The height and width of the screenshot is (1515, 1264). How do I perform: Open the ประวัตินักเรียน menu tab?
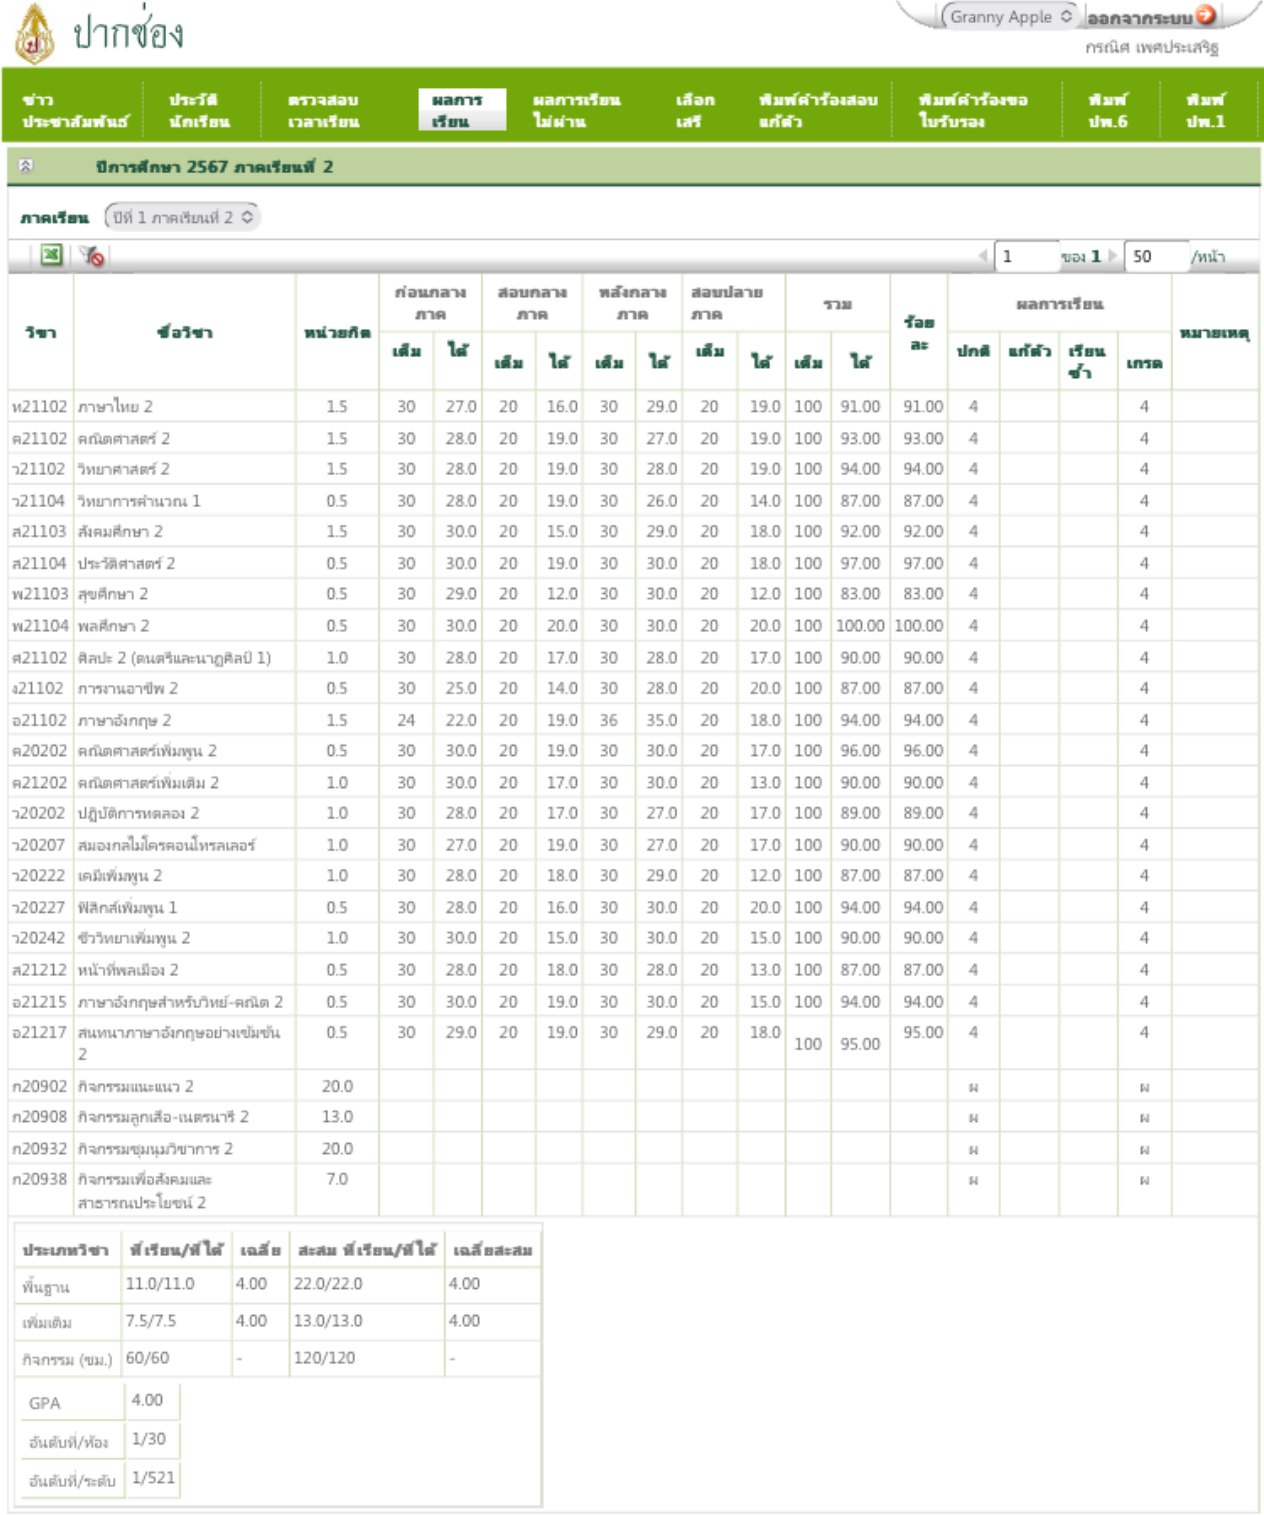click(199, 110)
